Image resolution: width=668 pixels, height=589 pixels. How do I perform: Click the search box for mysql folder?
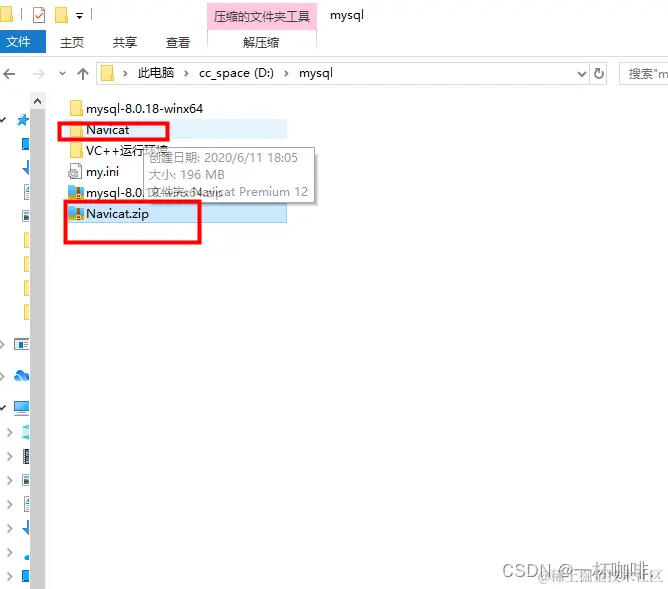(644, 74)
